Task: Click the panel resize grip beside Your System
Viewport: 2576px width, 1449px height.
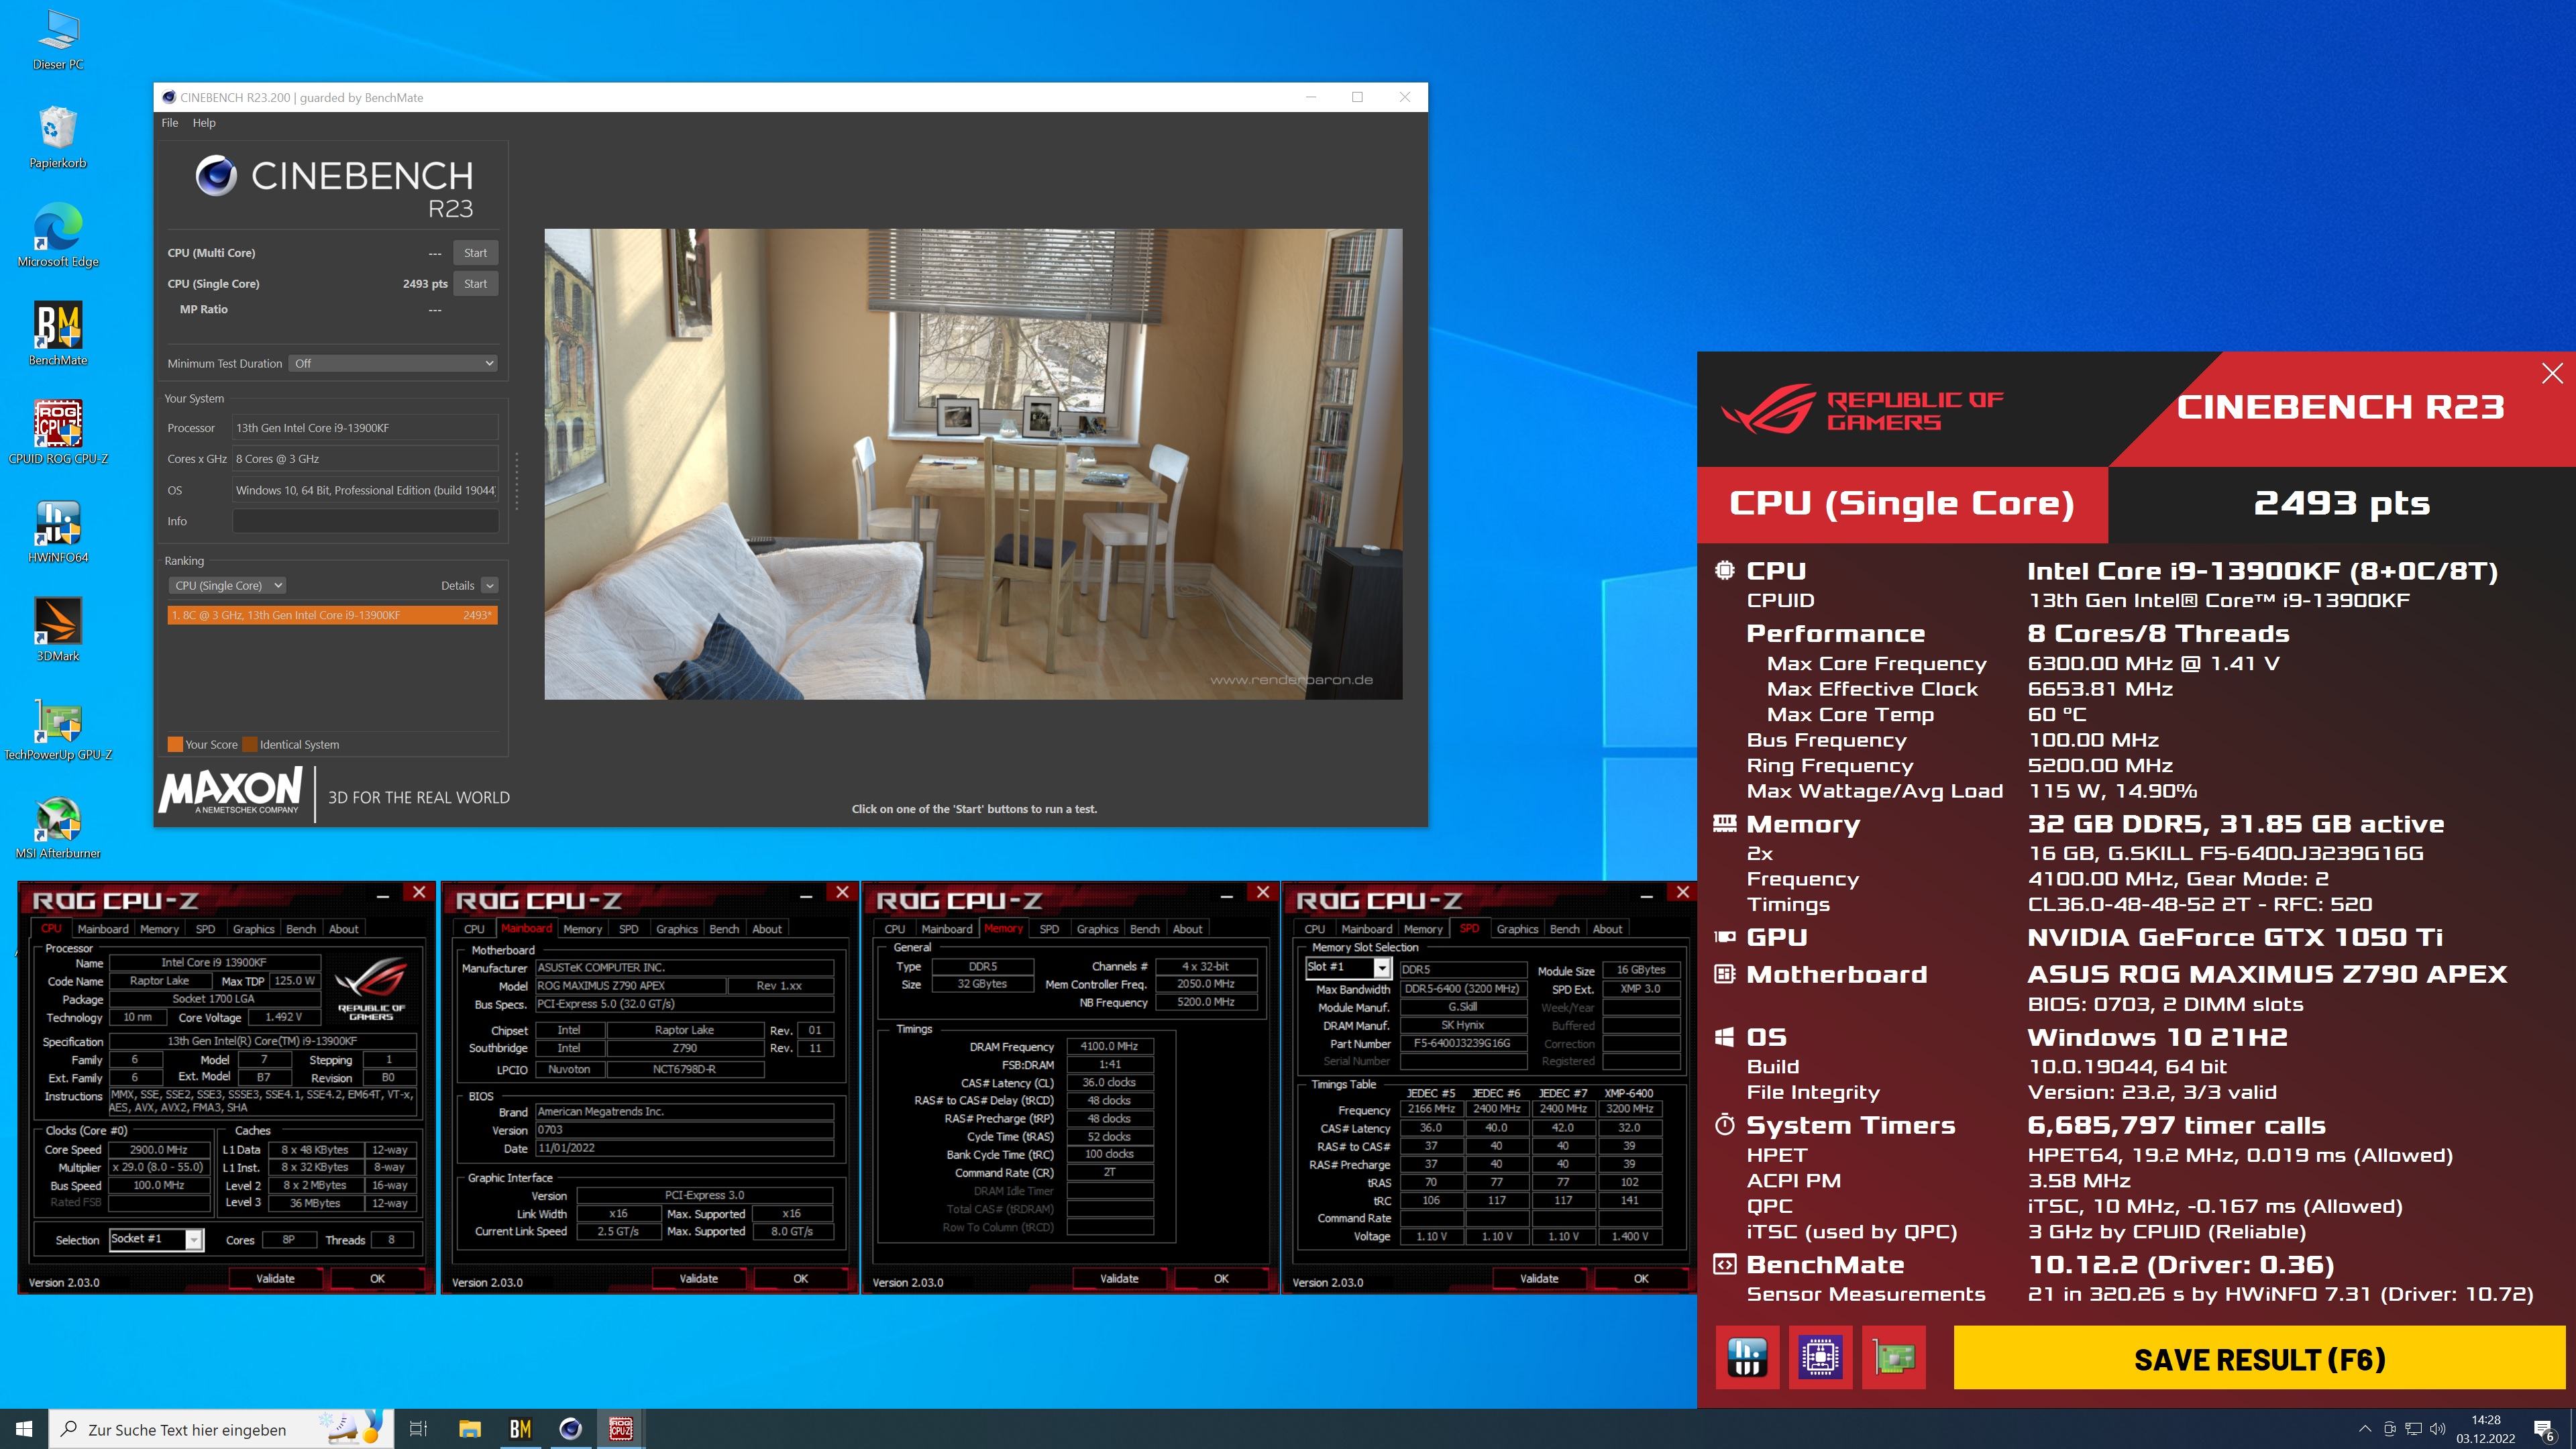Action: click(x=516, y=481)
